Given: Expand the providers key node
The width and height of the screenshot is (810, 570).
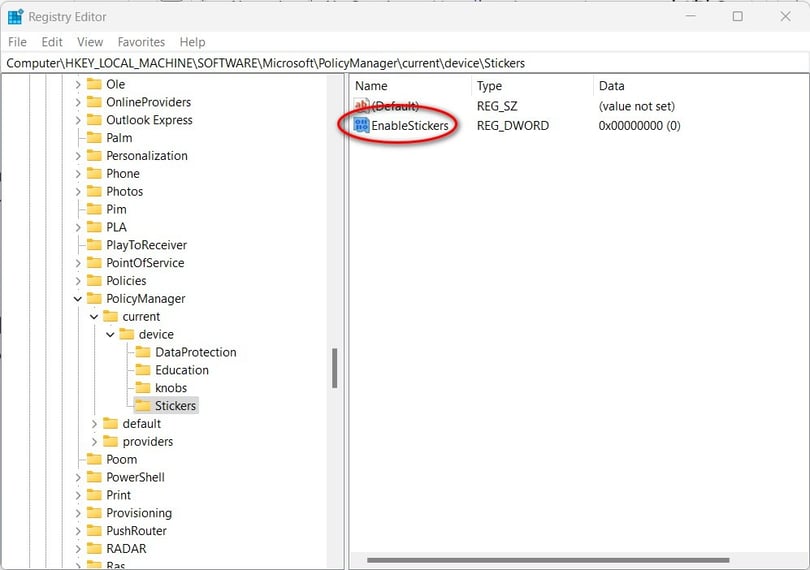Looking at the screenshot, I should pos(94,442).
